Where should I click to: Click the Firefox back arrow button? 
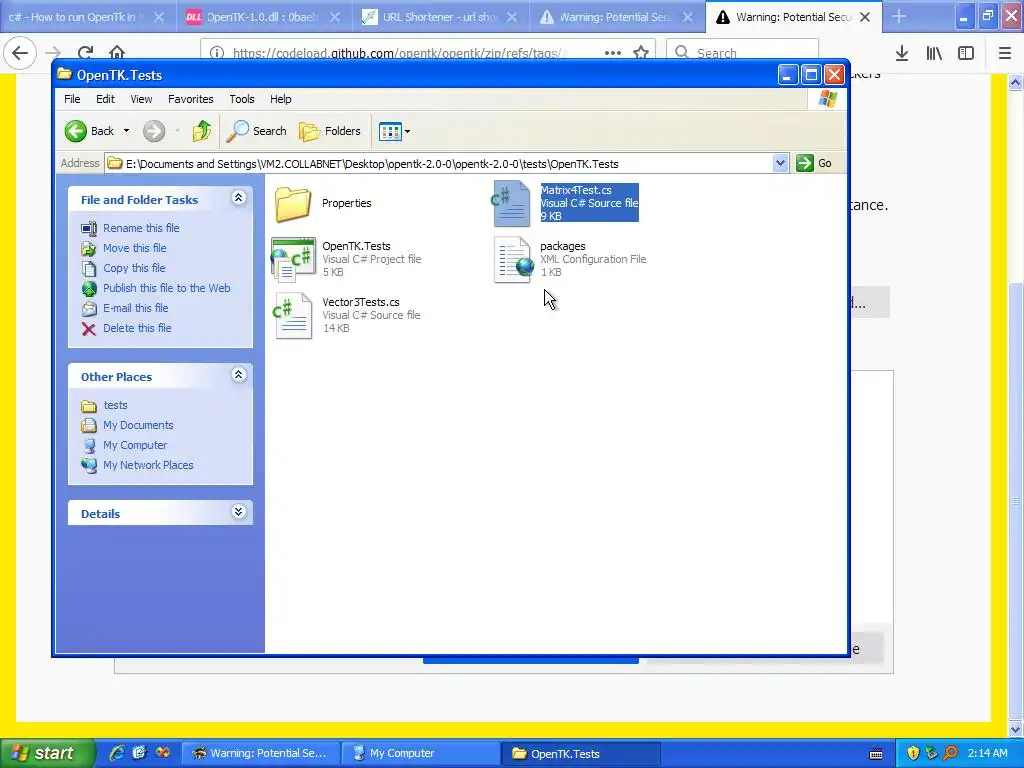pyautogui.click(x=20, y=53)
